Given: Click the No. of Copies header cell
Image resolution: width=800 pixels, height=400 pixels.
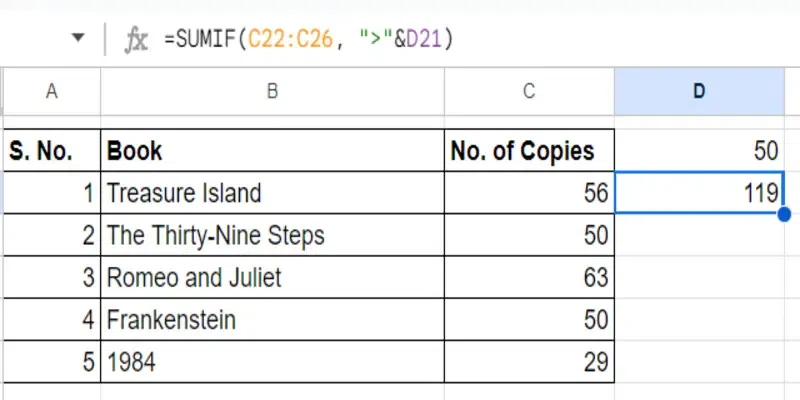Looking at the screenshot, I should pos(528,151).
